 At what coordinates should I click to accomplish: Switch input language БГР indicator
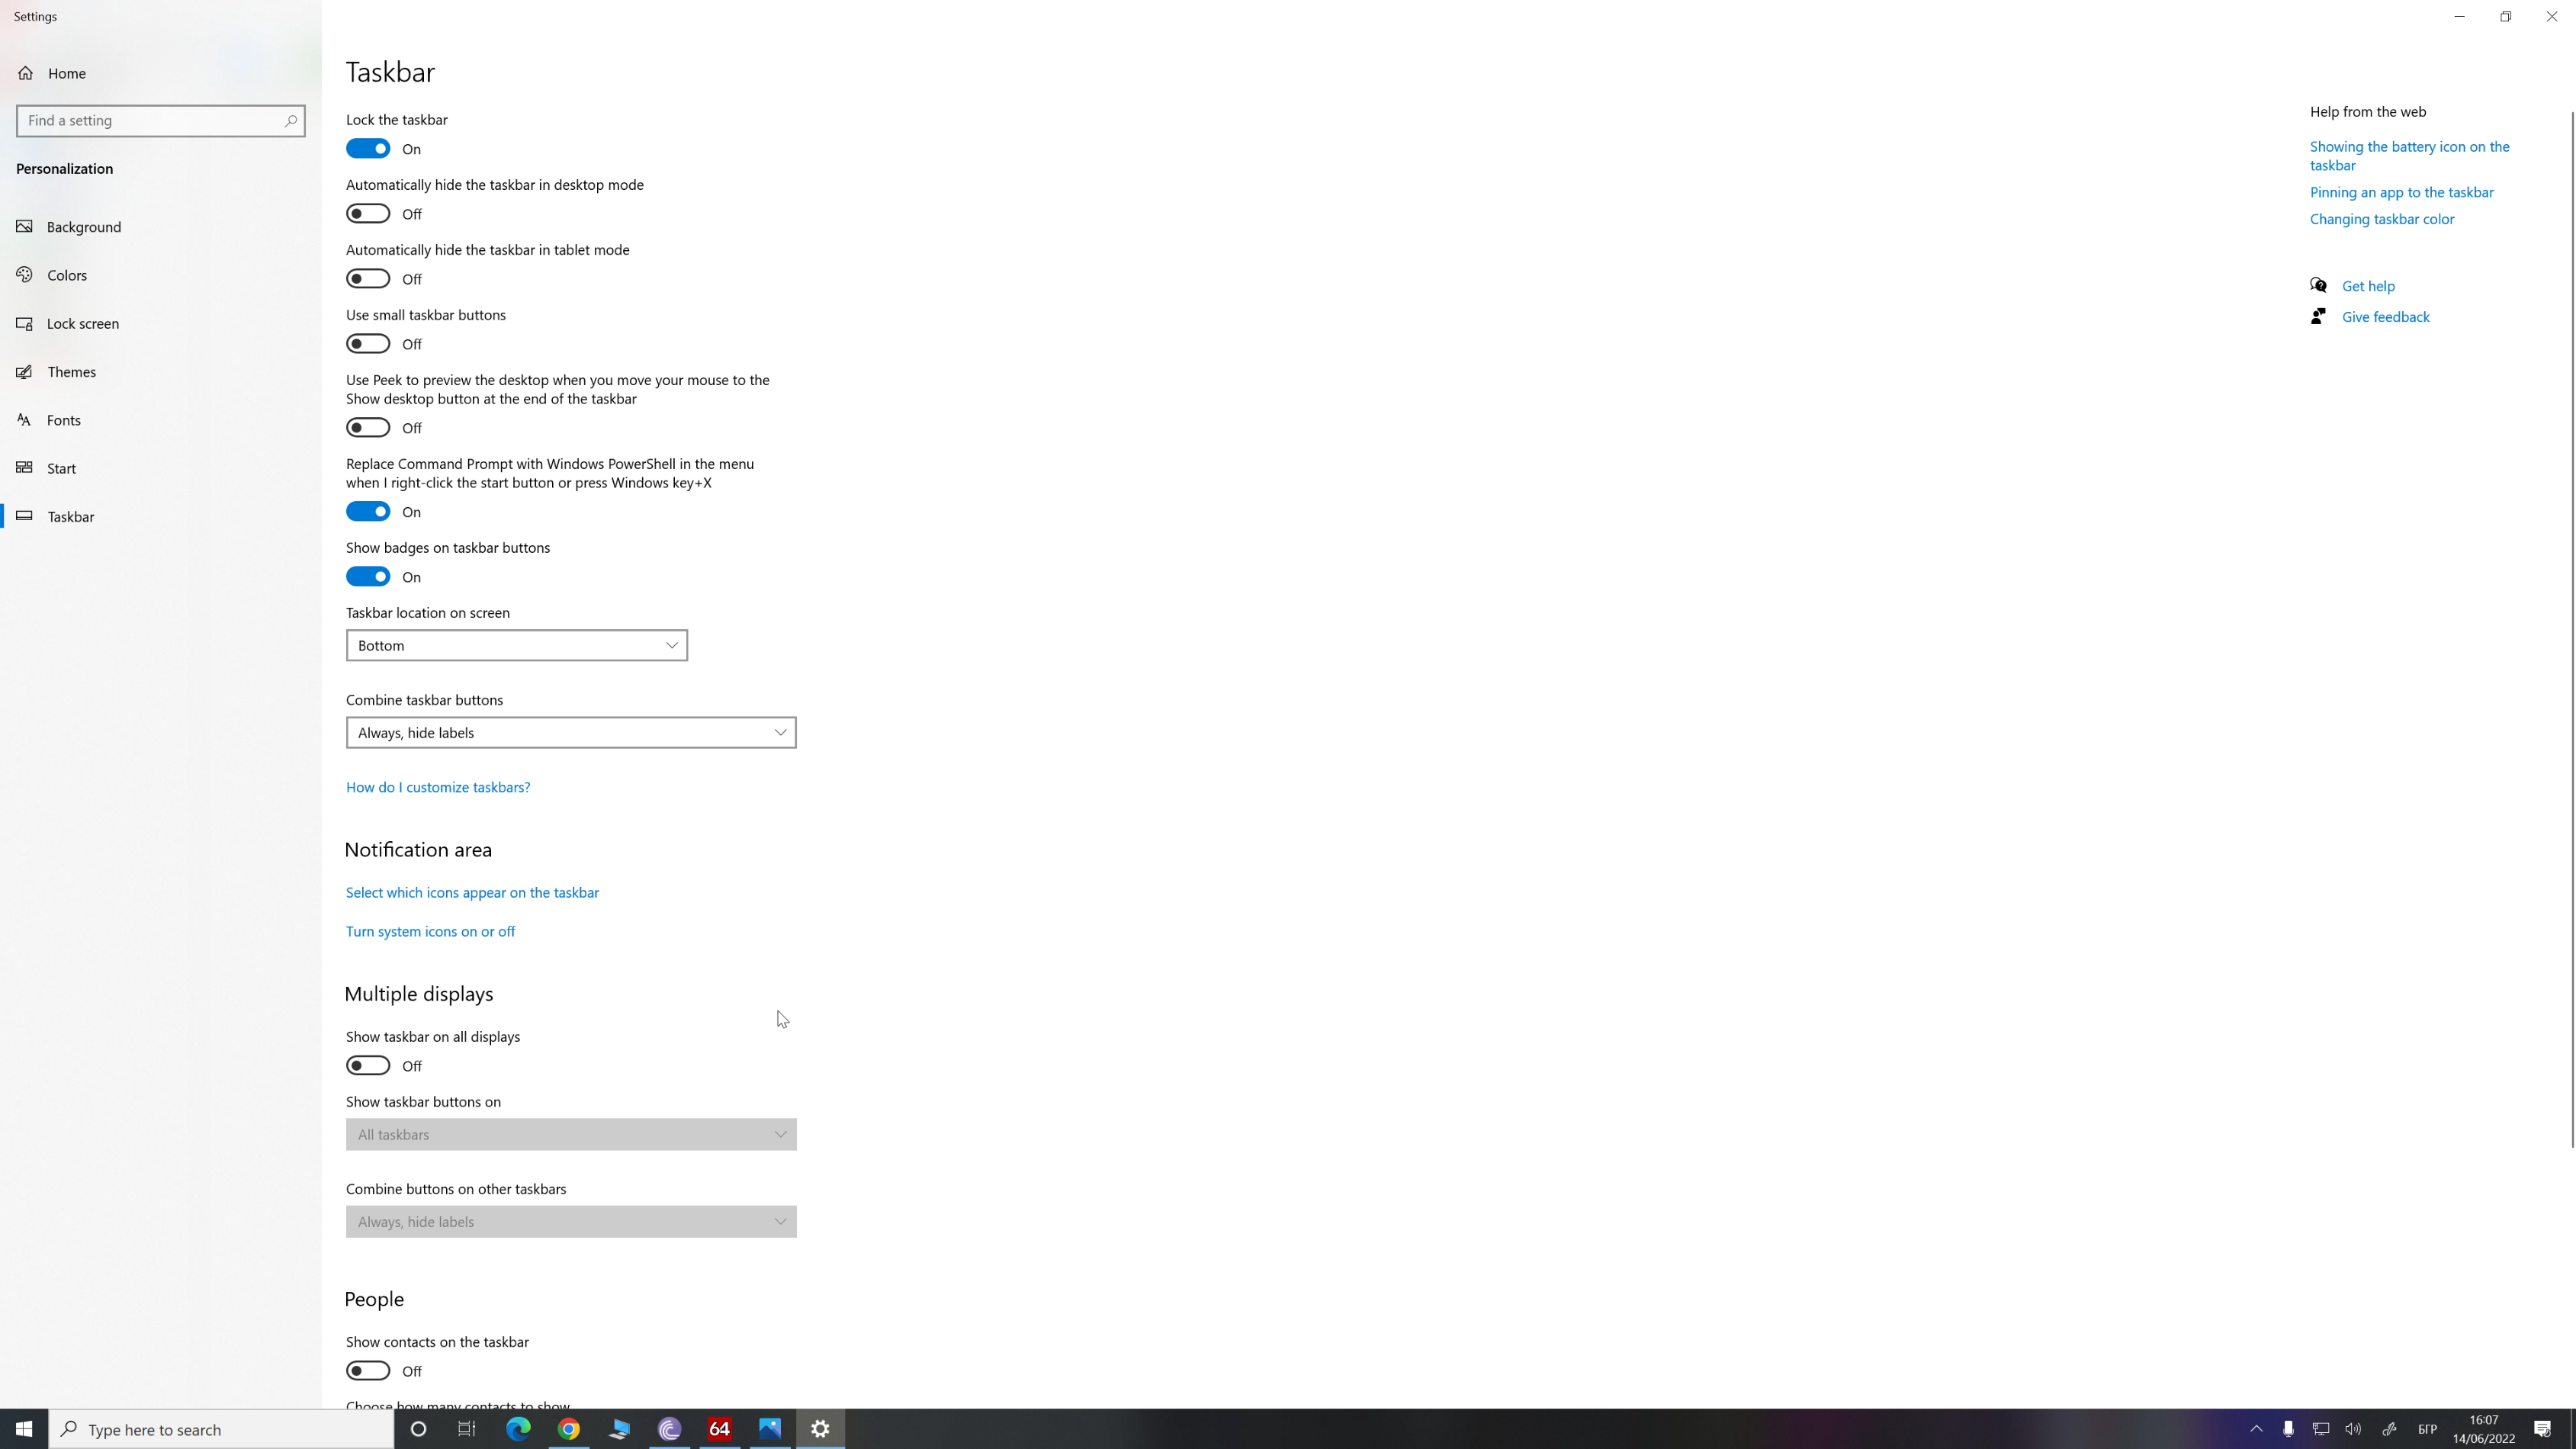point(2427,1429)
